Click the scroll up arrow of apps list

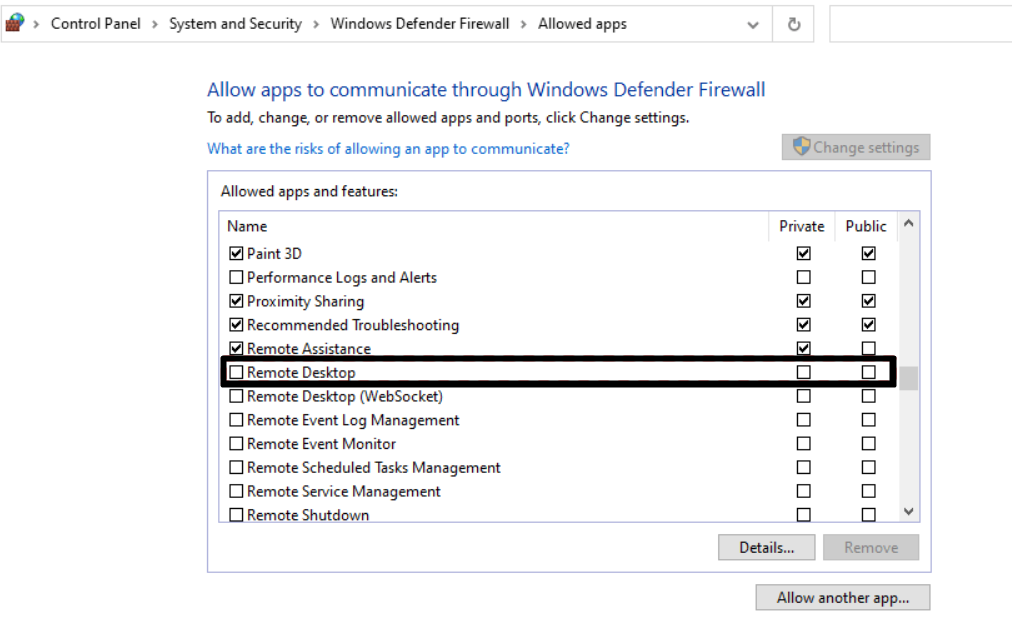pyautogui.click(x=908, y=224)
